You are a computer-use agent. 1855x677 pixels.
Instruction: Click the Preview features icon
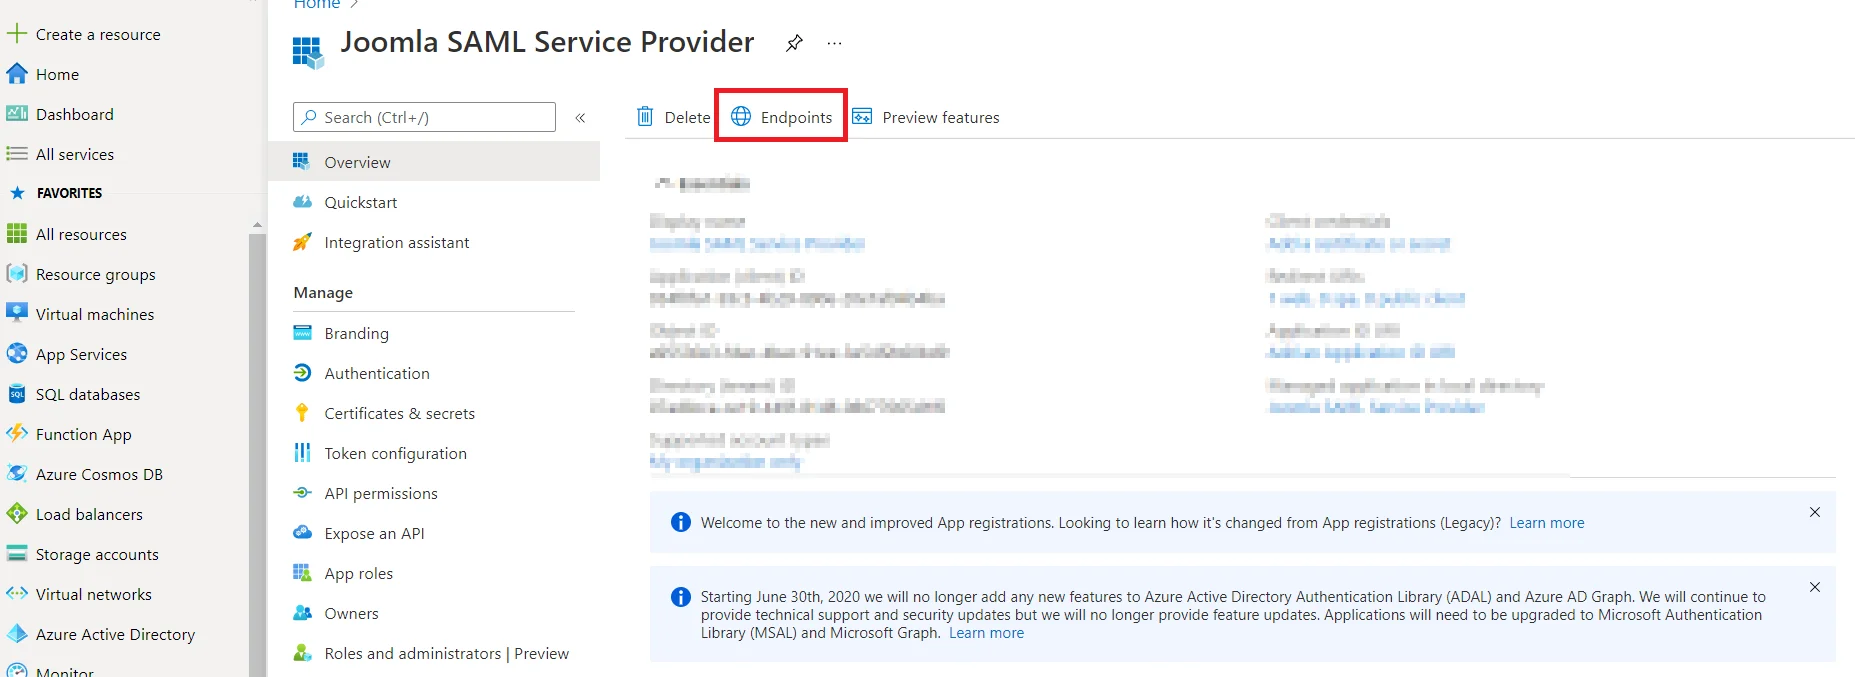pyautogui.click(x=862, y=116)
